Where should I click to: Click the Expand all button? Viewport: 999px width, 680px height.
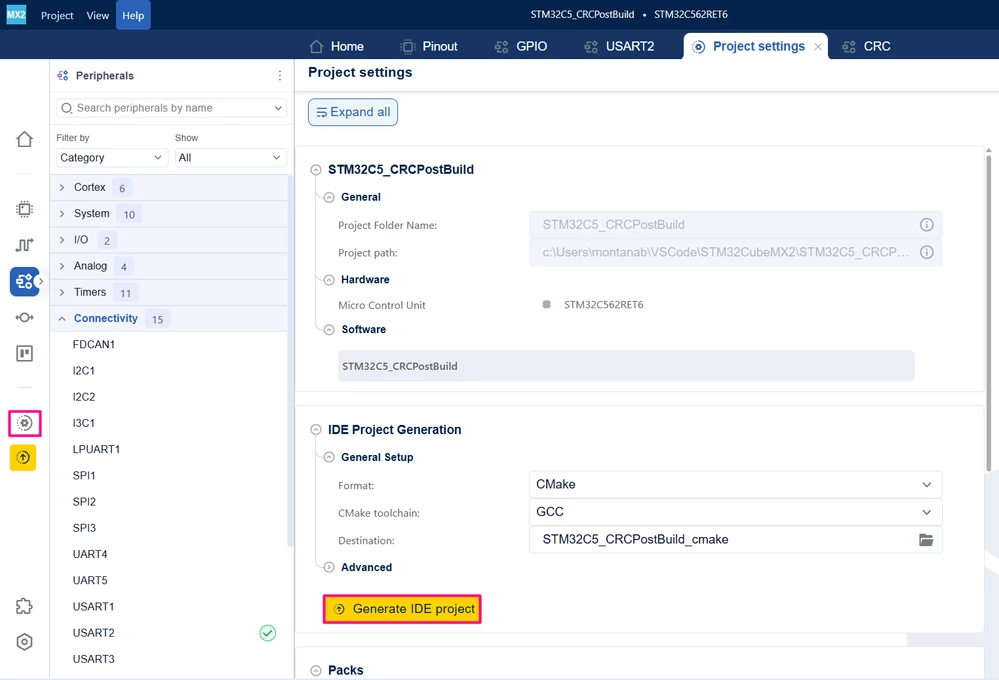pos(353,112)
